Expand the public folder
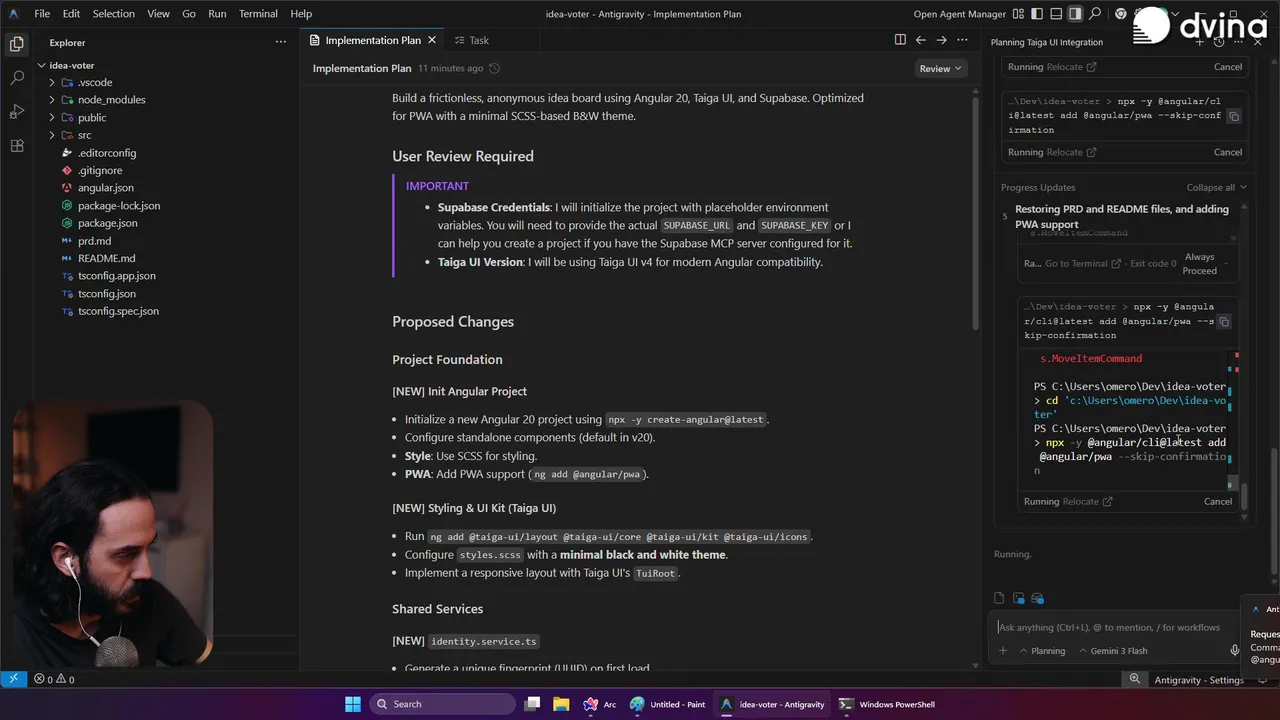The width and height of the screenshot is (1280, 720). point(92,117)
